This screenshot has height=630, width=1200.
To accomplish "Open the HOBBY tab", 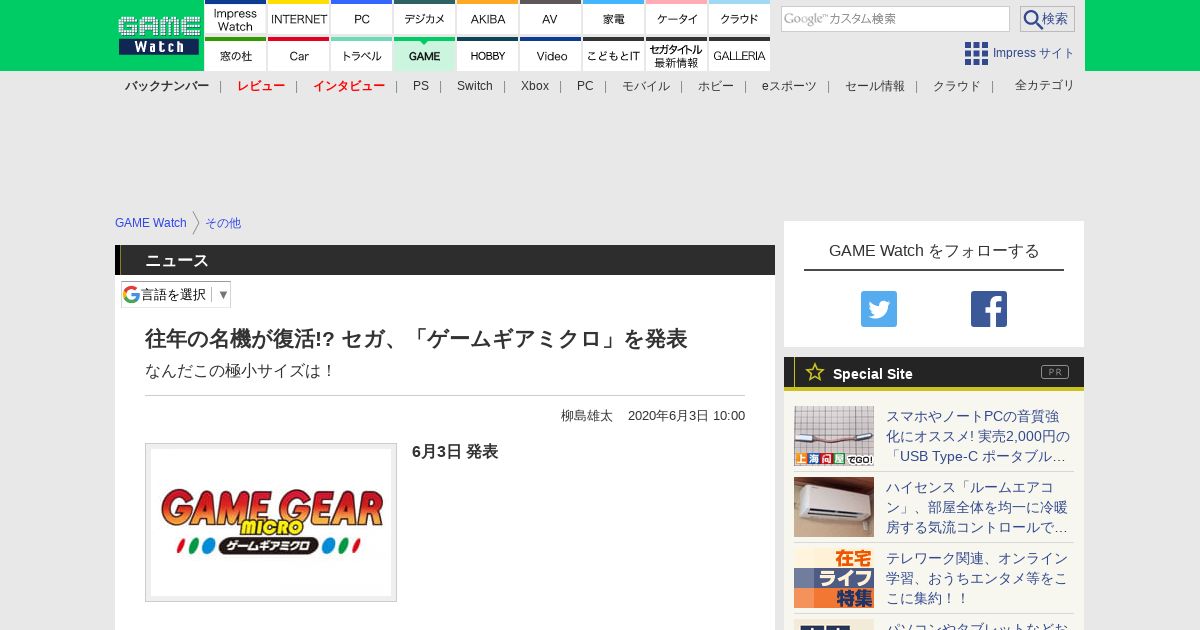I will (x=487, y=54).
